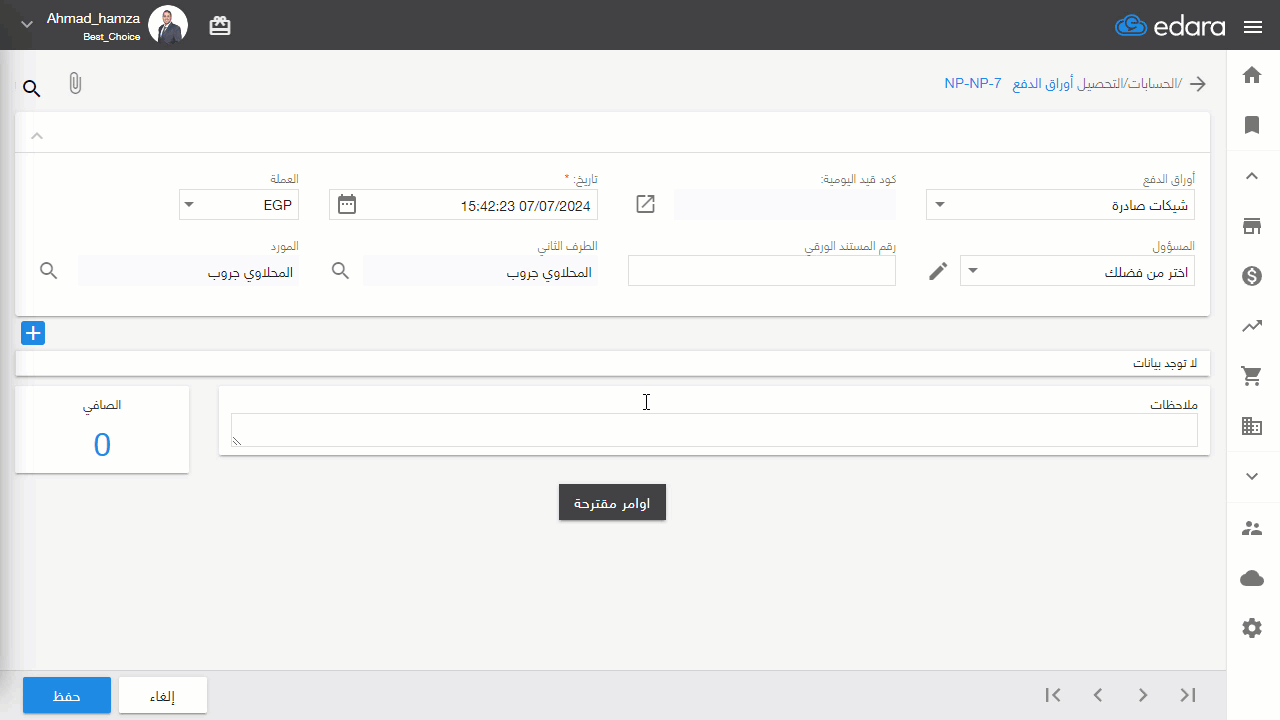Open the NP-NP-7 breadcrumb link
This screenshot has width=1280, height=720.
973,83
